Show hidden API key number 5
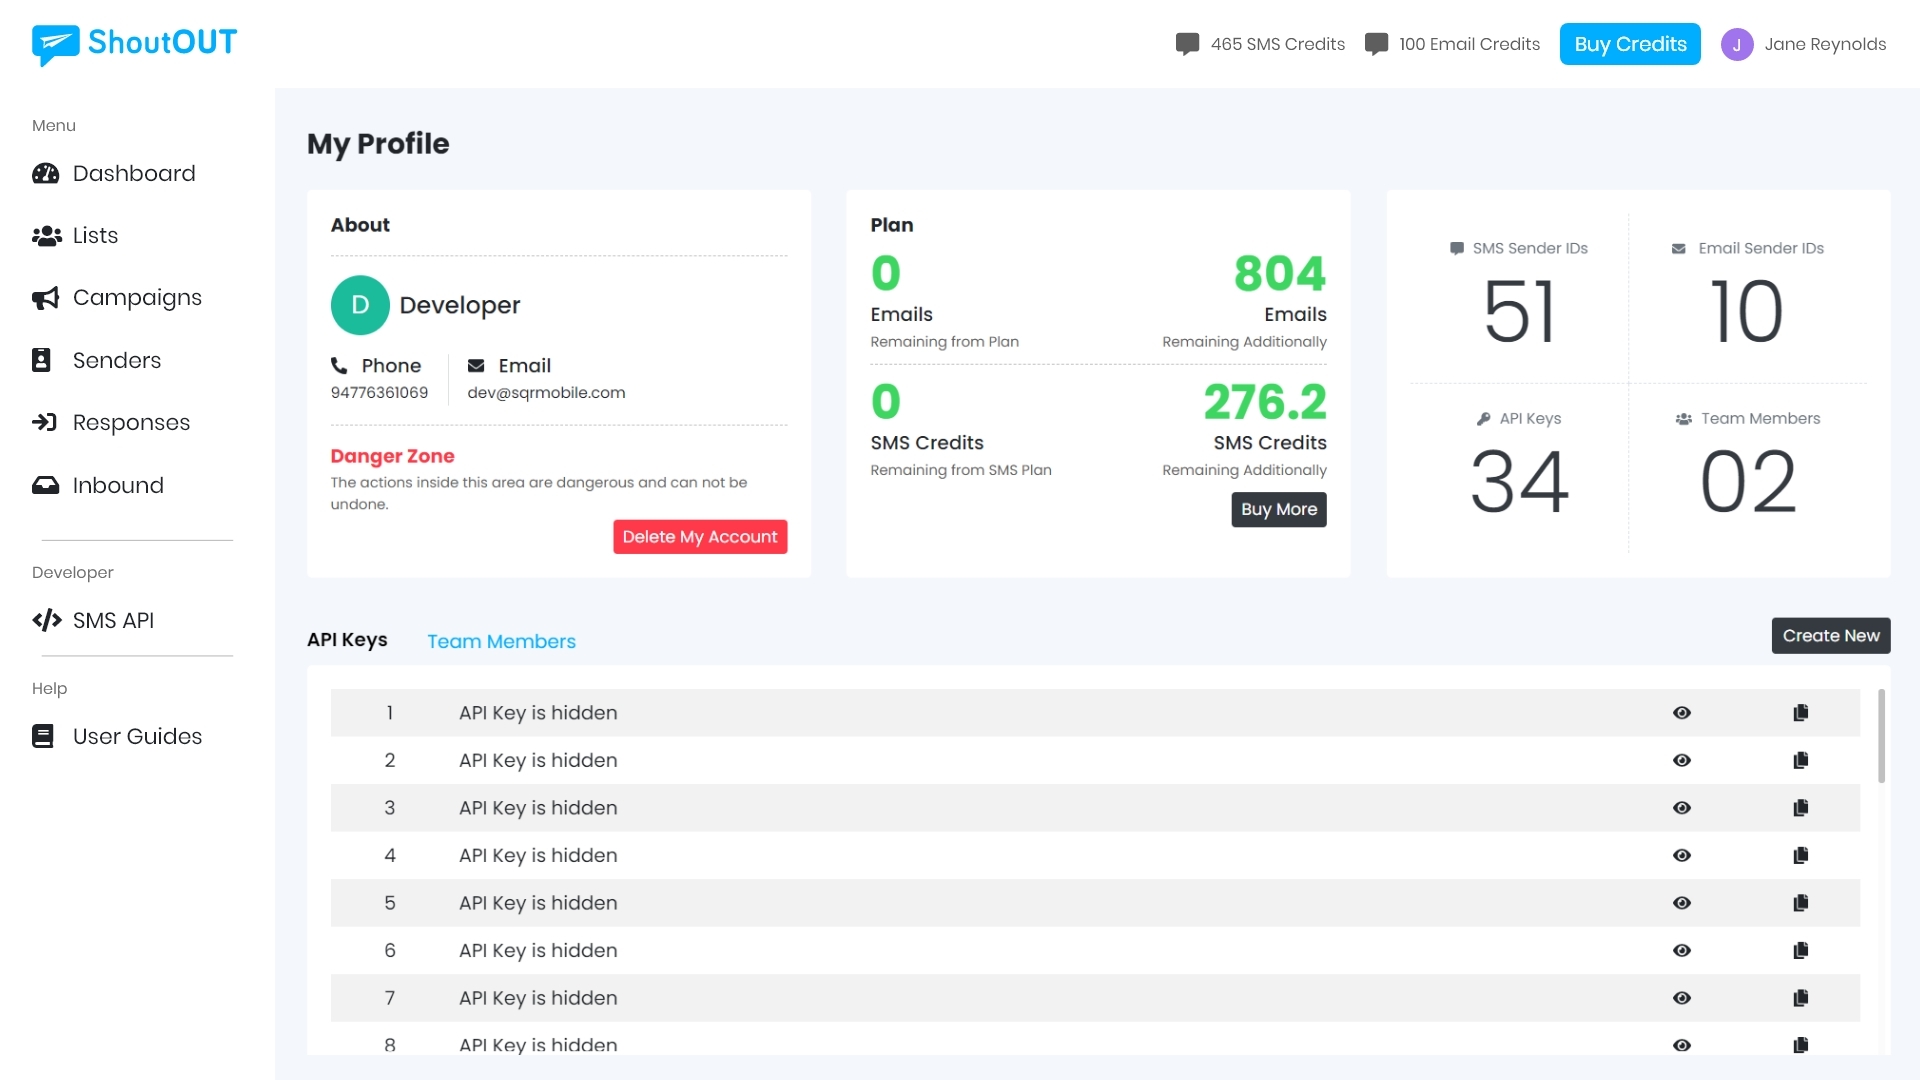The width and height of the screenshot is (1920, 1080). tap(1681, 903)
